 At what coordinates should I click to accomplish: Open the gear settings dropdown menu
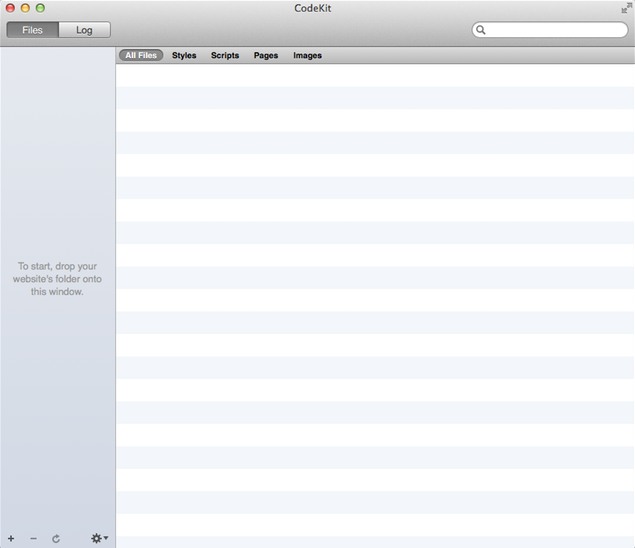tap(99, 538)
